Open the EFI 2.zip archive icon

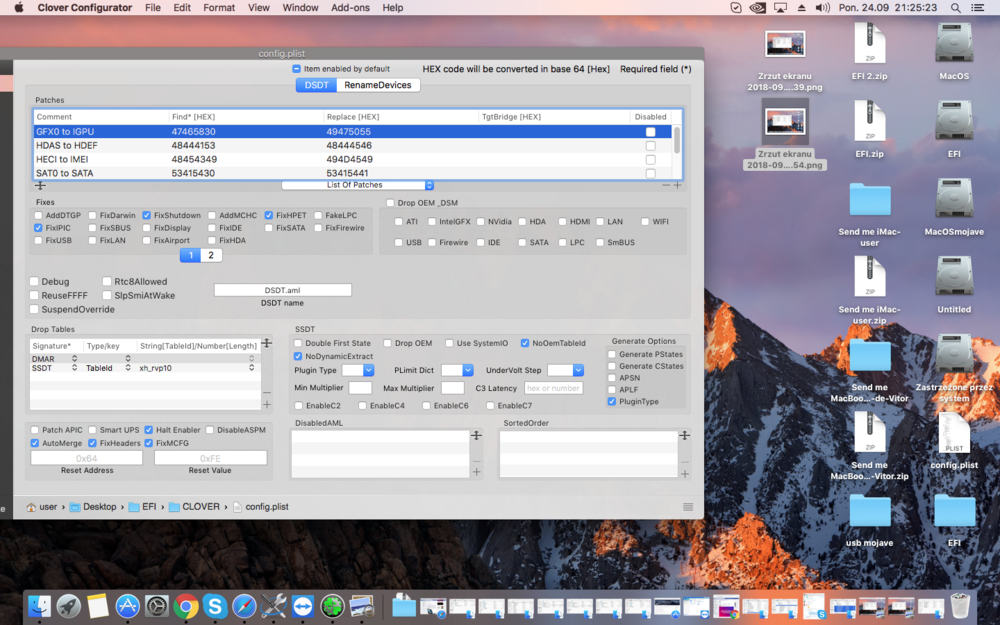869,44
